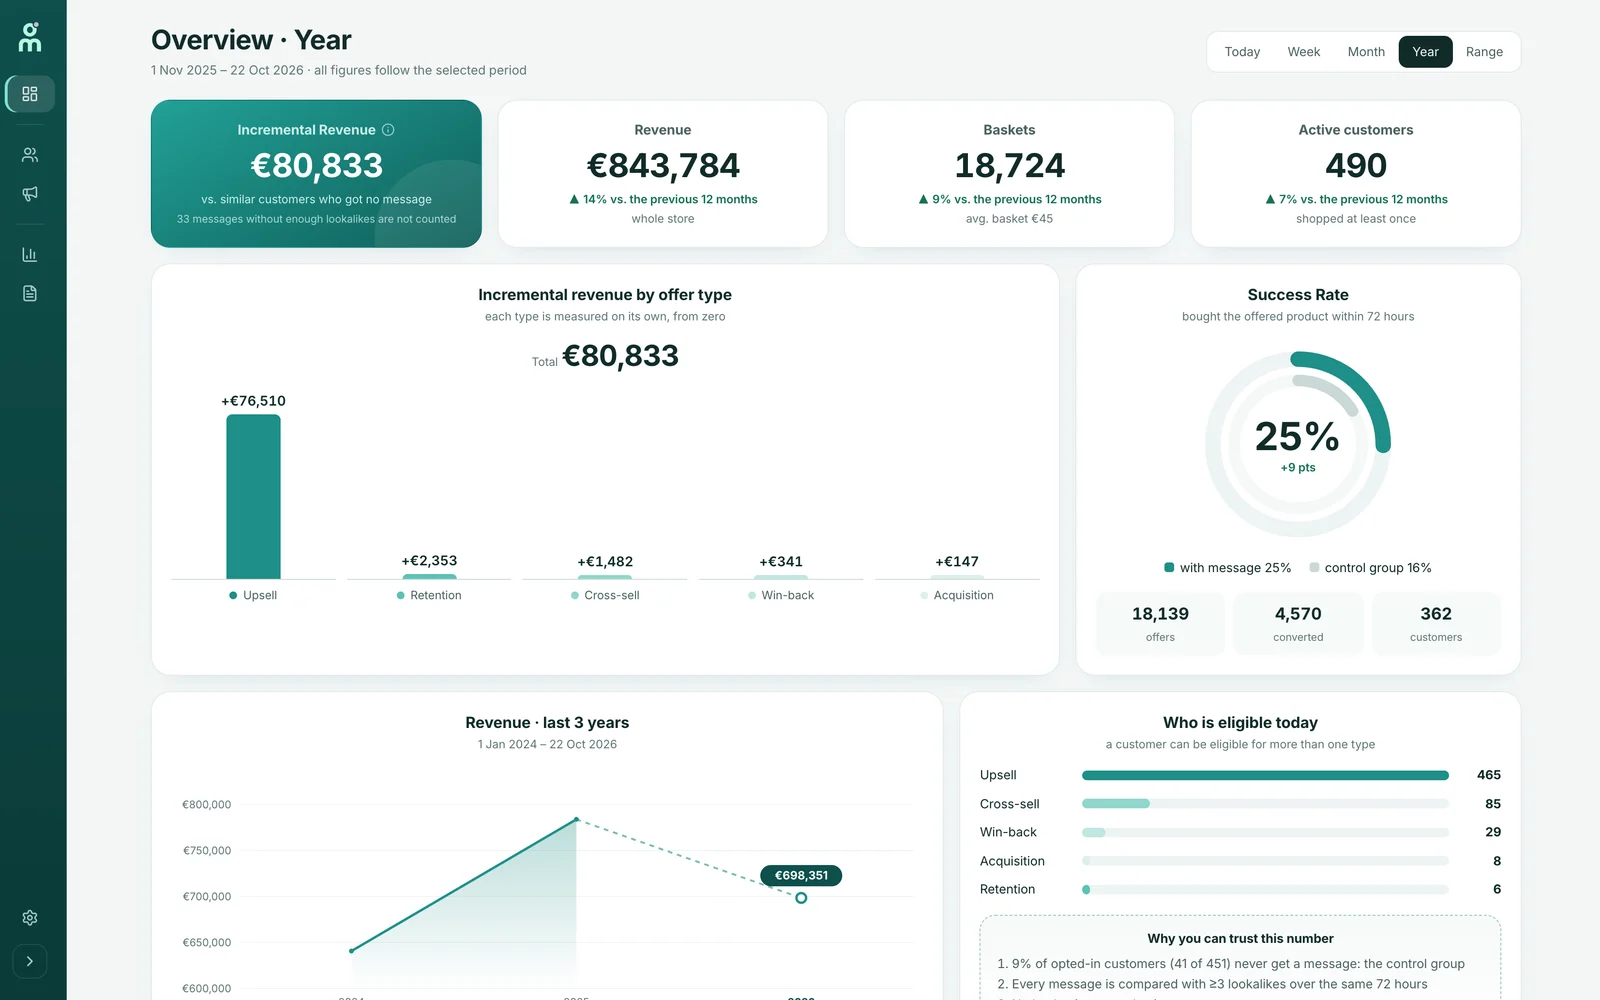Click the Win-back eligibility bar
This screenshot has width=1600, height=1000.
[x=1265, y=832]
